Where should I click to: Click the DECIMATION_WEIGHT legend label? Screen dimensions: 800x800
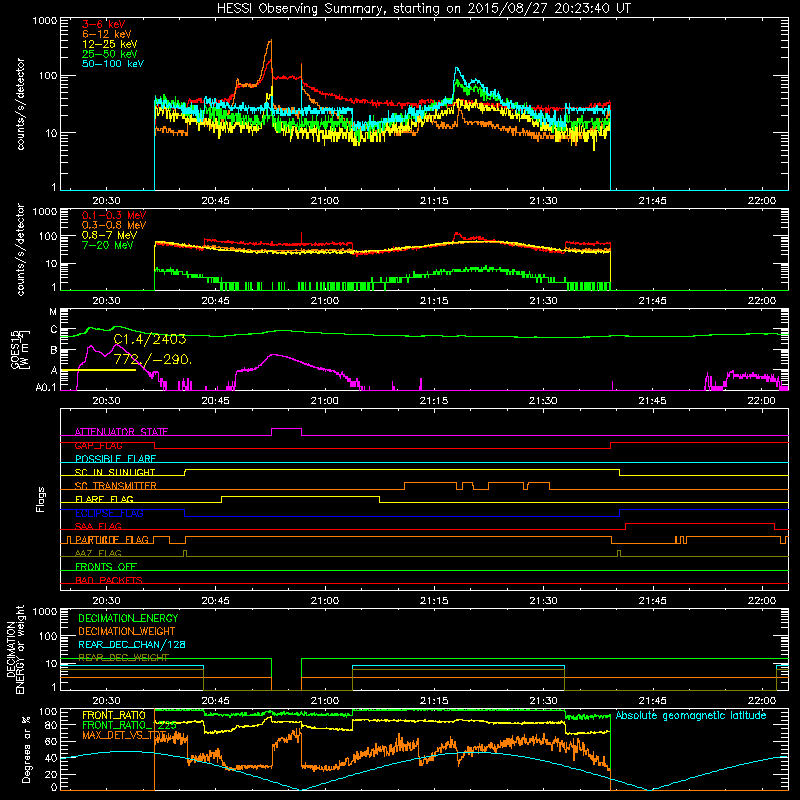(127, 631)
